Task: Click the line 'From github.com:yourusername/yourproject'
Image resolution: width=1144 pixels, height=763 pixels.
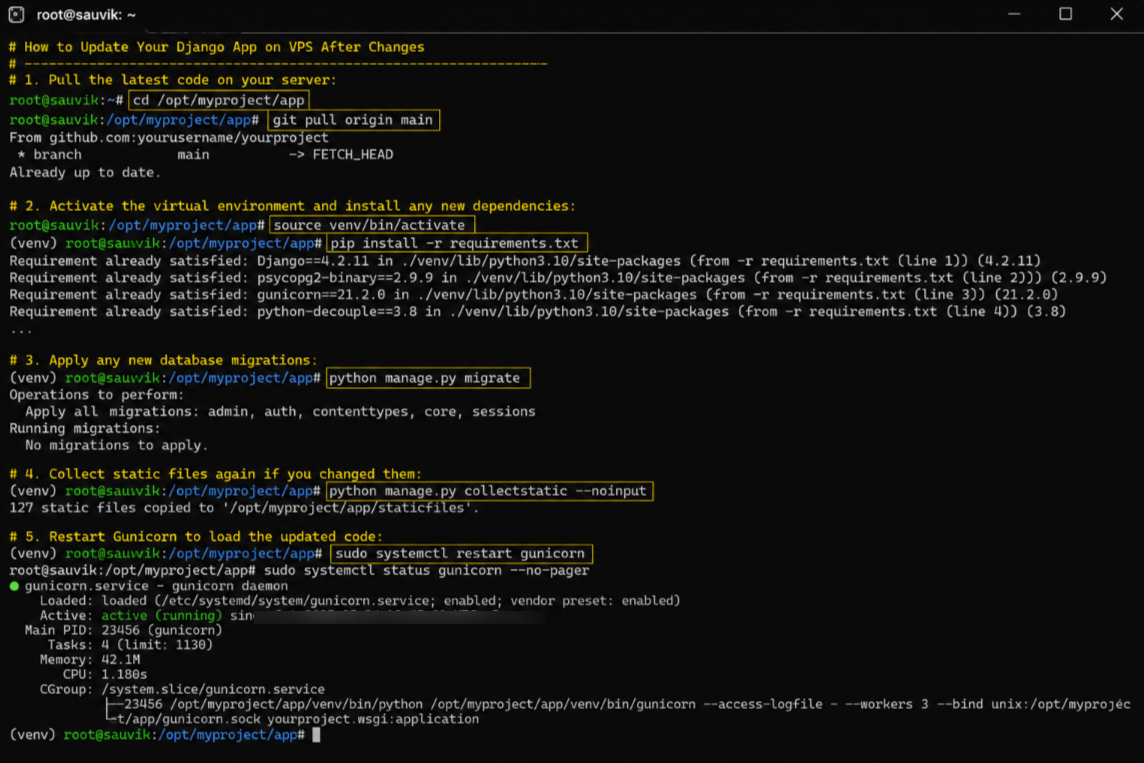Action: coord(169,137)
